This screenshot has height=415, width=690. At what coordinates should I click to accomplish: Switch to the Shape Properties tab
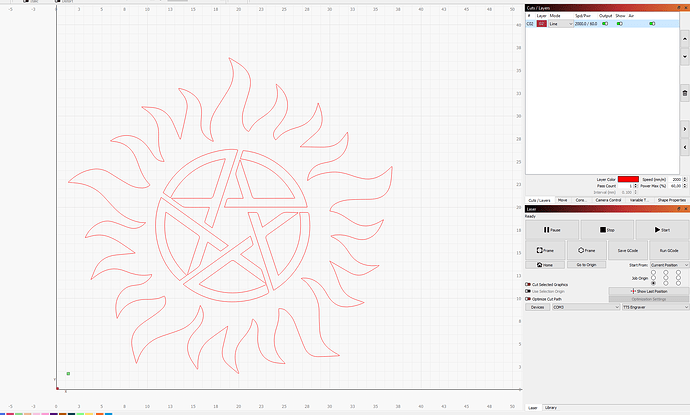(672, 200)
